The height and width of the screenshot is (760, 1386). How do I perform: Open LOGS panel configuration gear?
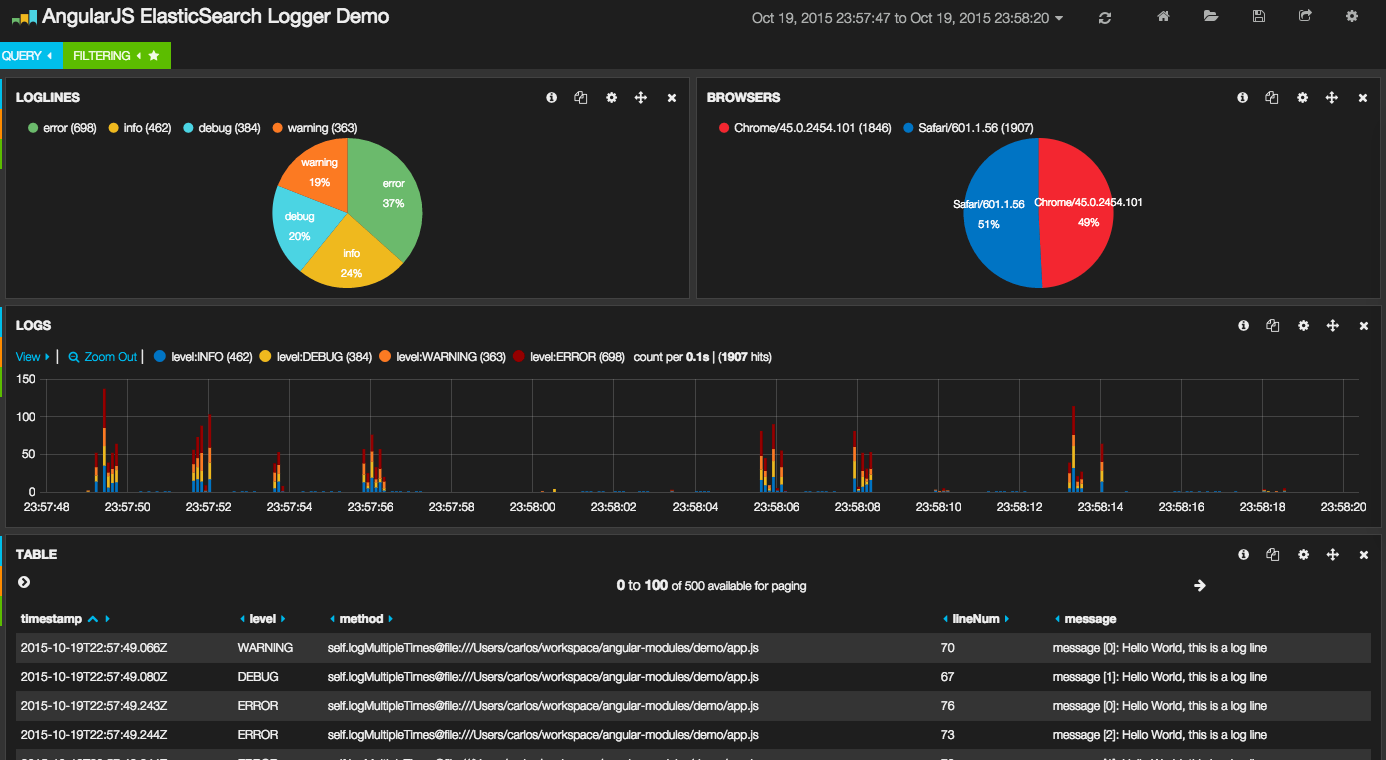[x=1303, y=326]
